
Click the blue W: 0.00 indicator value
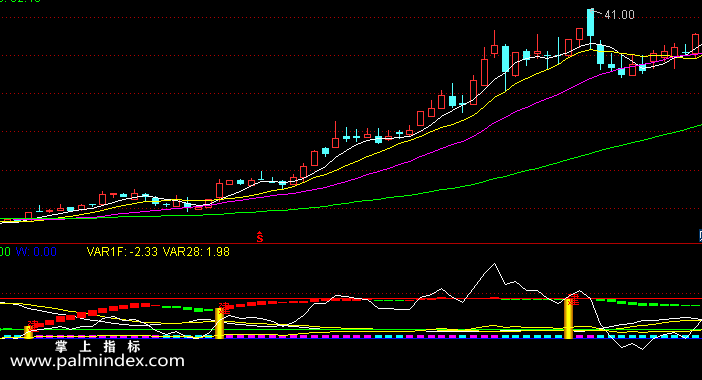(36, 252)
